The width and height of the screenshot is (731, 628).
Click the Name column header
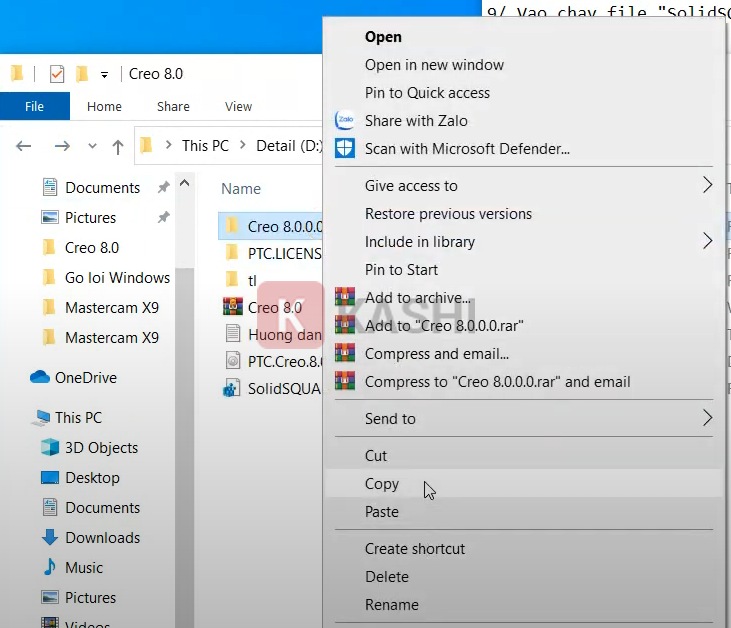(241, 189)
